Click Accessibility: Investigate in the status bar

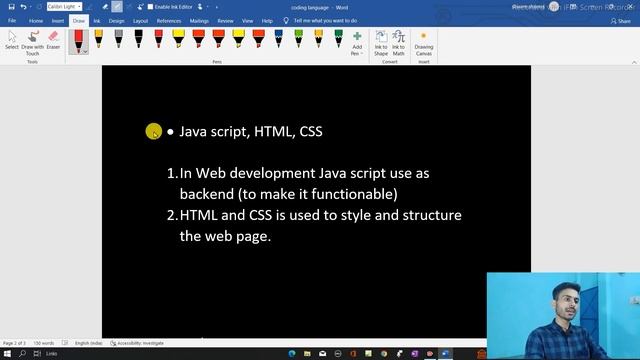[x=137, y=343]
